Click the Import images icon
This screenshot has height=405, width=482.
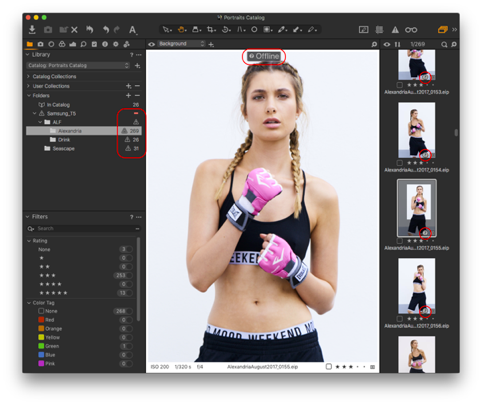(x=32, y=30)
